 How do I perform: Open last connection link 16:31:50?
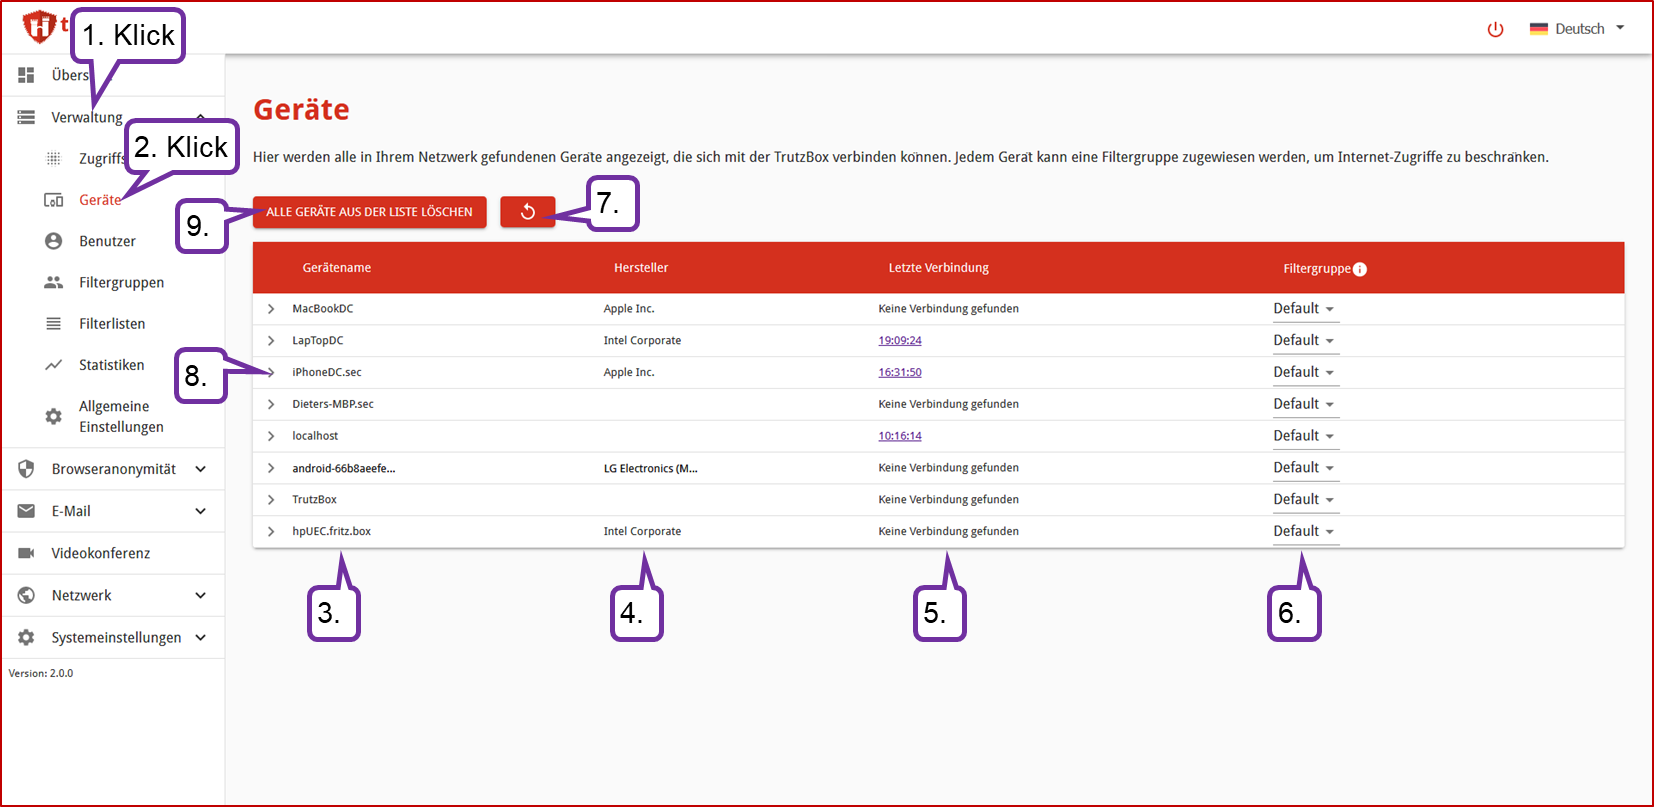(900, 372)
